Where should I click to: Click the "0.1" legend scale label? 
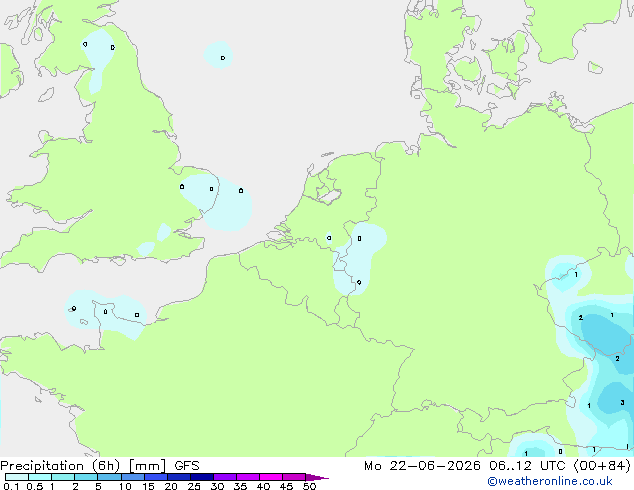[x=11, y=486]
